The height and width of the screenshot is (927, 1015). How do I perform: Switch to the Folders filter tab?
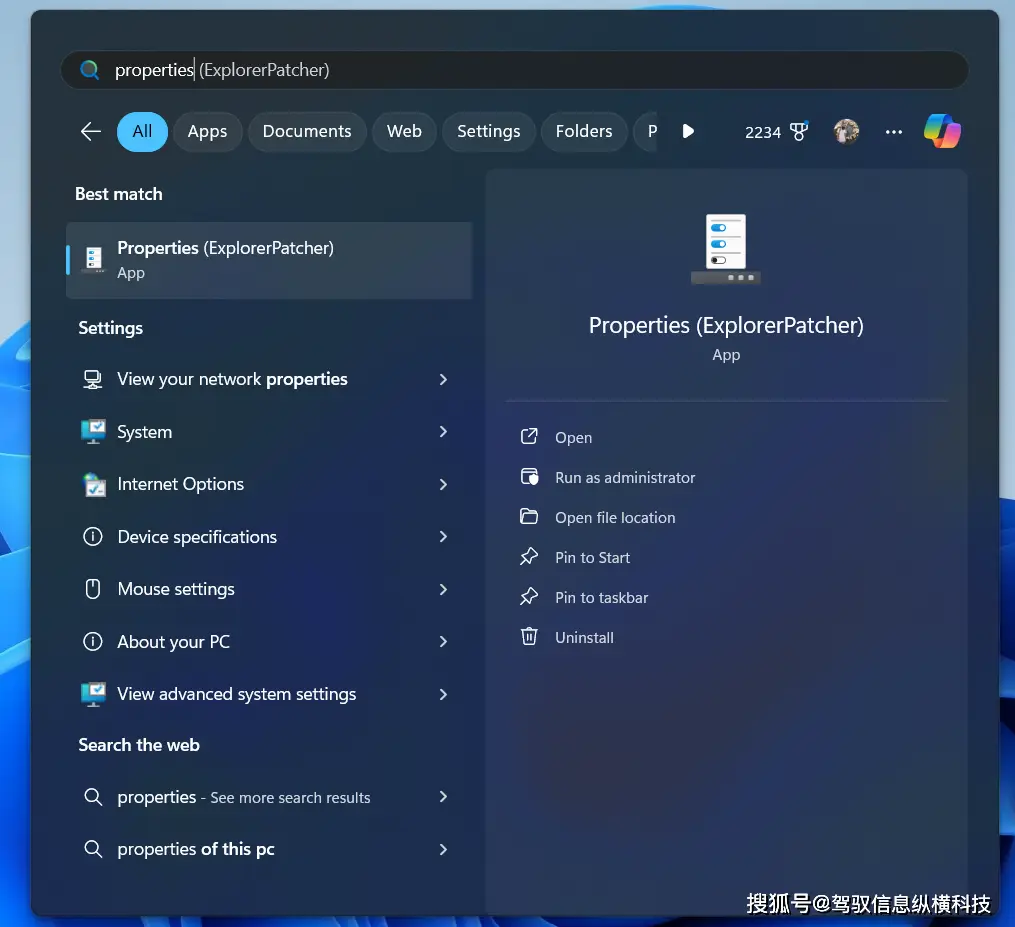point(584,131)
